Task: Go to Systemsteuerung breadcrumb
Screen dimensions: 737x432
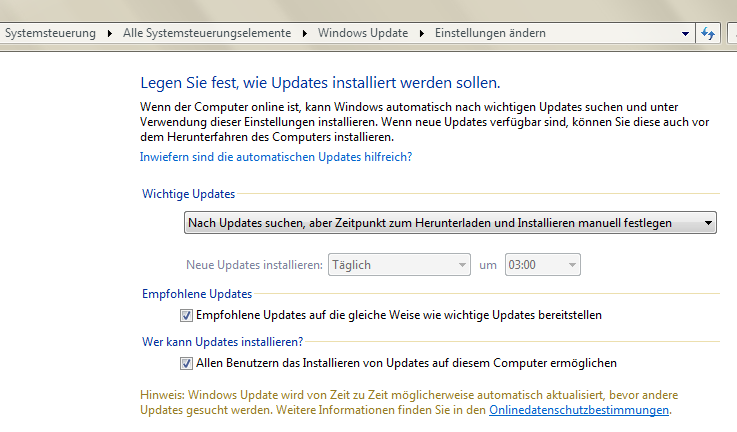Action: pyautogui.click(x=50, y=33)
